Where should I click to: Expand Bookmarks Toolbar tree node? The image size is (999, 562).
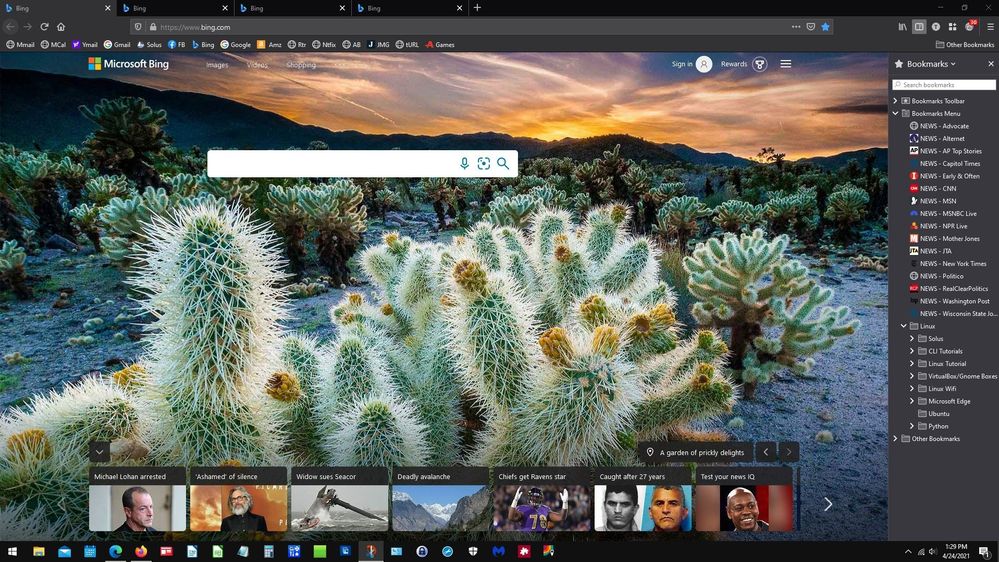(895, 101)
